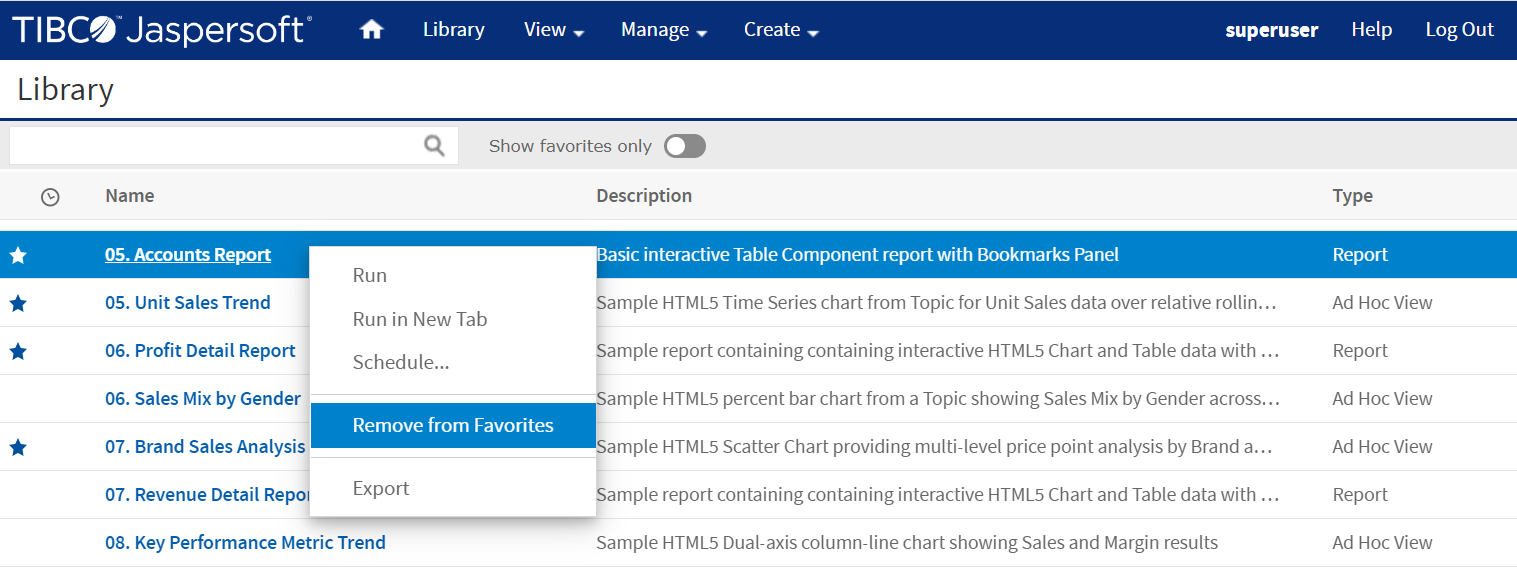Image resolution: width=1517 pixels, height=570 pixels.
Task: Click Report type for Revenue Detail Report
Action: (1360, 495)
